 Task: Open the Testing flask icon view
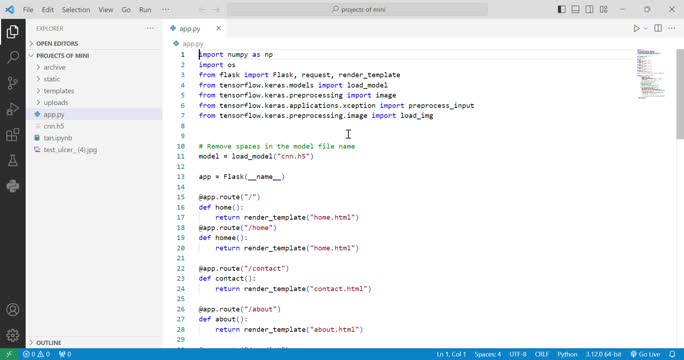pos(13,160)
